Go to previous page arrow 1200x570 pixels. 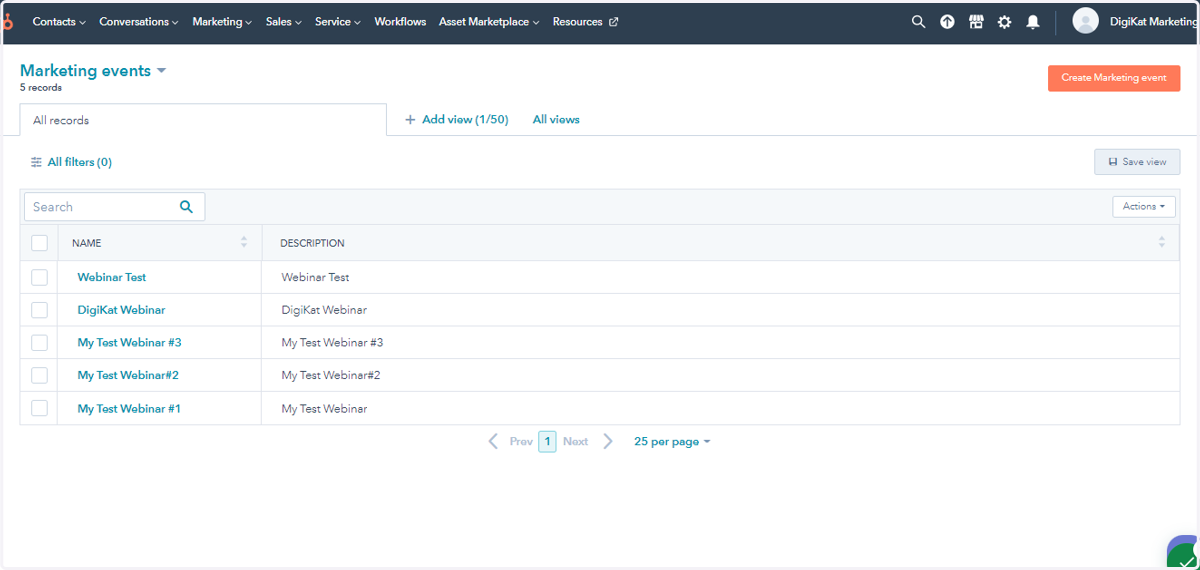point(493,441)
